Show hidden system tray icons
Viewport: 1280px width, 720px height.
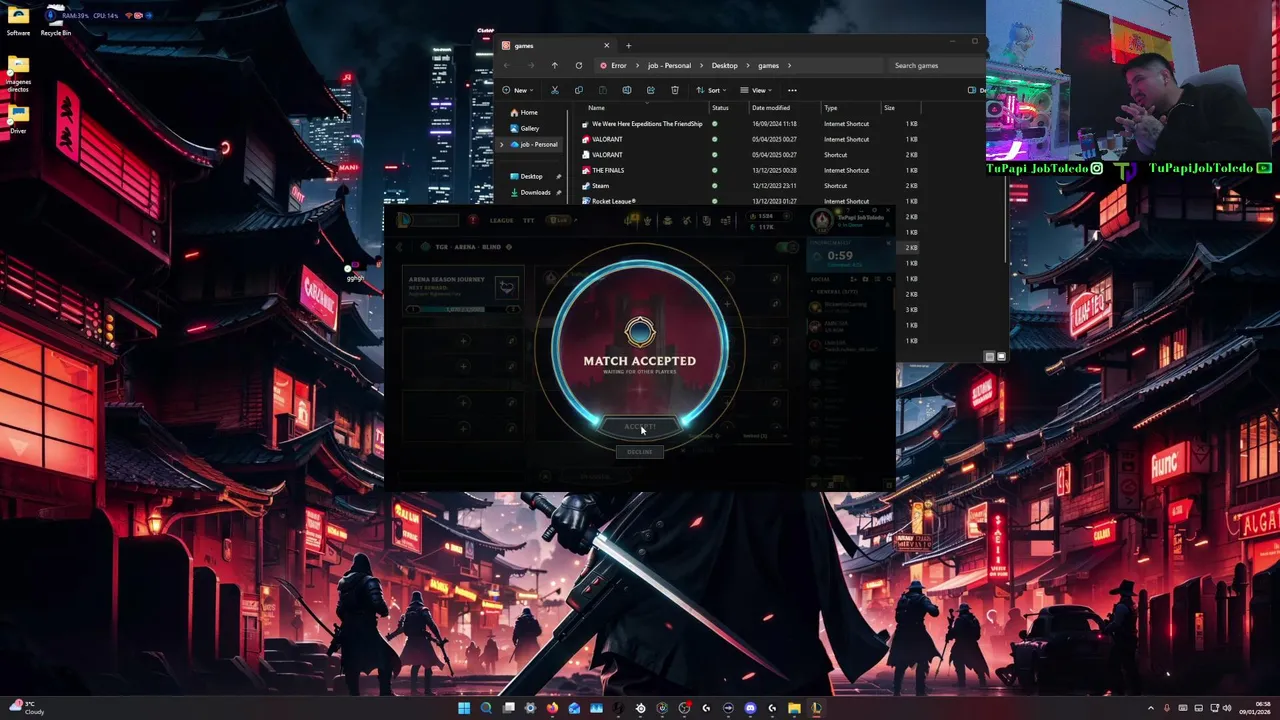(x=1150, y=708)
